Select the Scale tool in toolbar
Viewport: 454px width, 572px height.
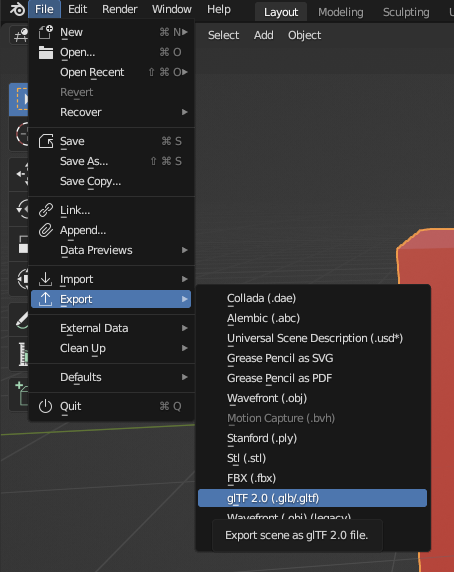coord(20,244)
